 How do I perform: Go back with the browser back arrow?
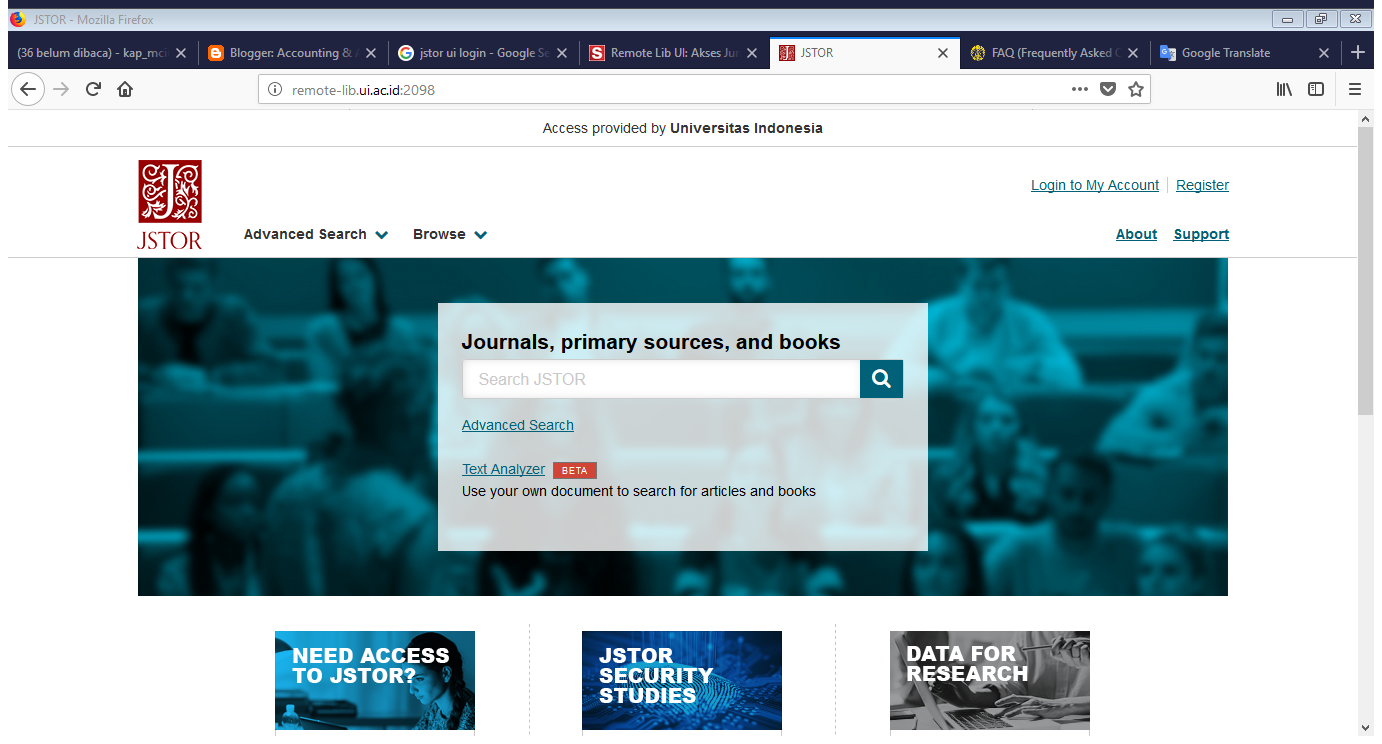pos(28,89)
